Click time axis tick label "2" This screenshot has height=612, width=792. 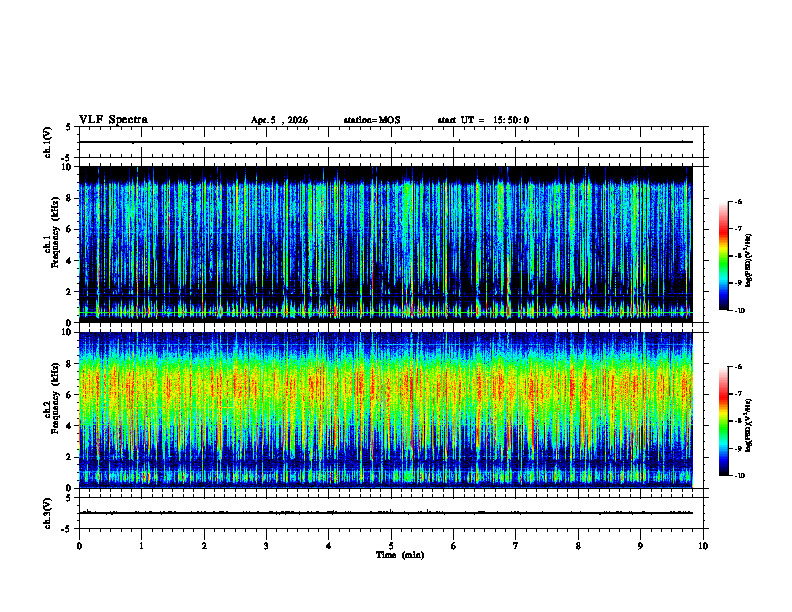pos(204,546)
